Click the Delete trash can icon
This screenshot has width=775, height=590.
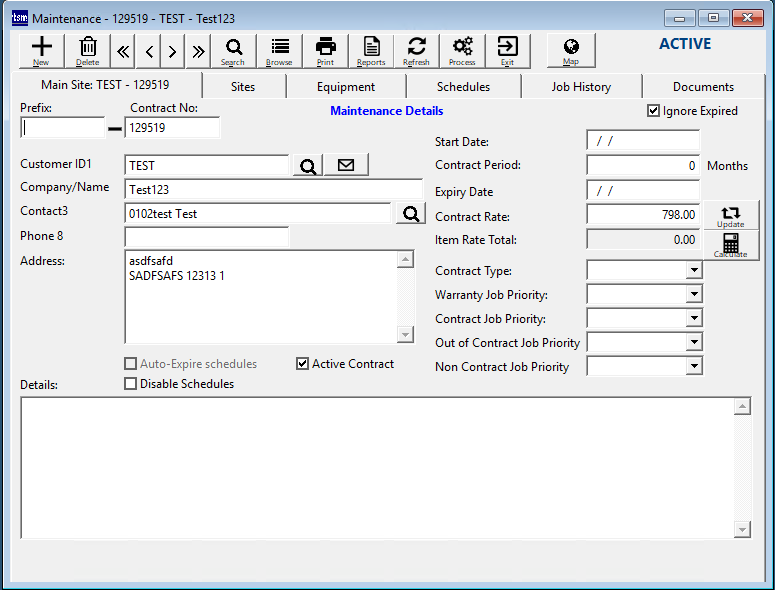[x=88, y=50]
